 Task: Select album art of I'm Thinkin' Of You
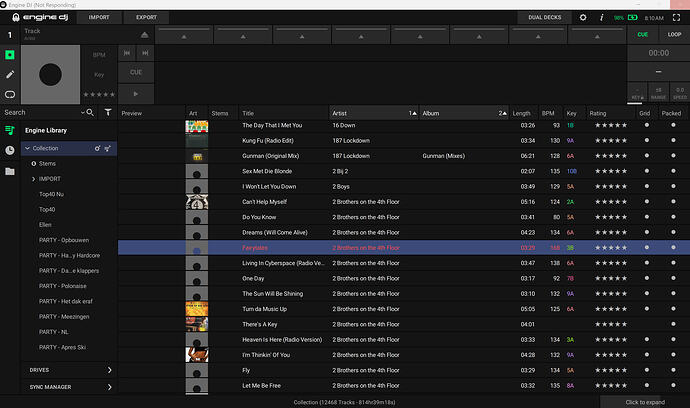pyautogui.click(x=197, y=355)
